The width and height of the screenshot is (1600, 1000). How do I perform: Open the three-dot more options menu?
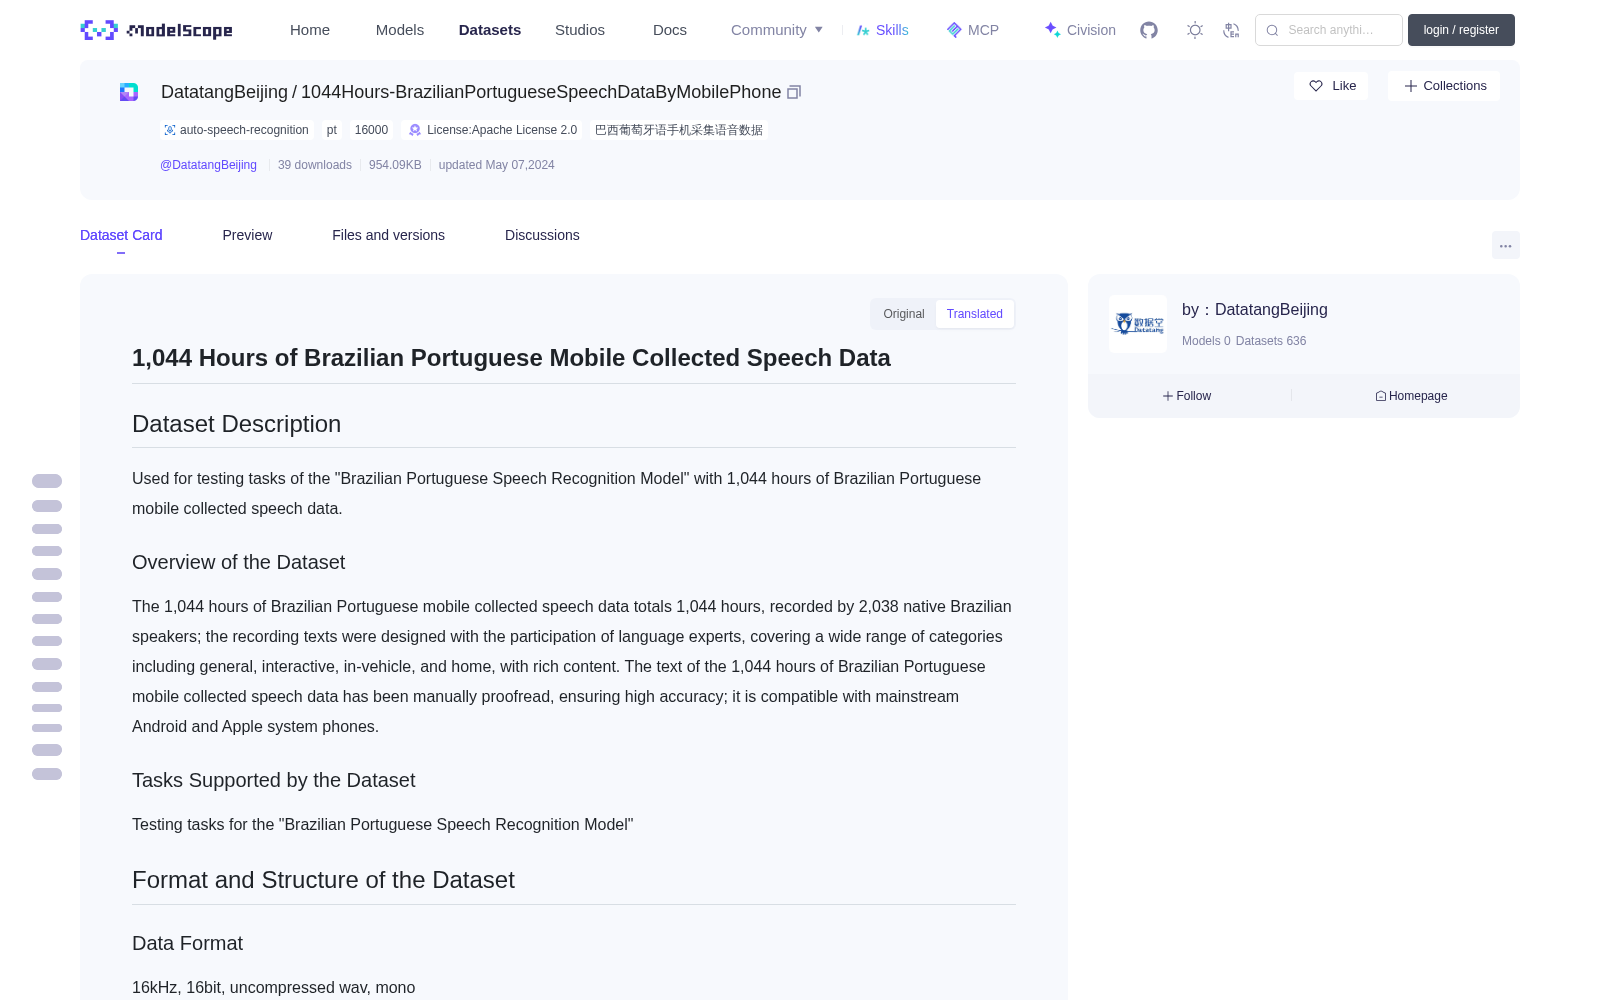(1505, 245)
